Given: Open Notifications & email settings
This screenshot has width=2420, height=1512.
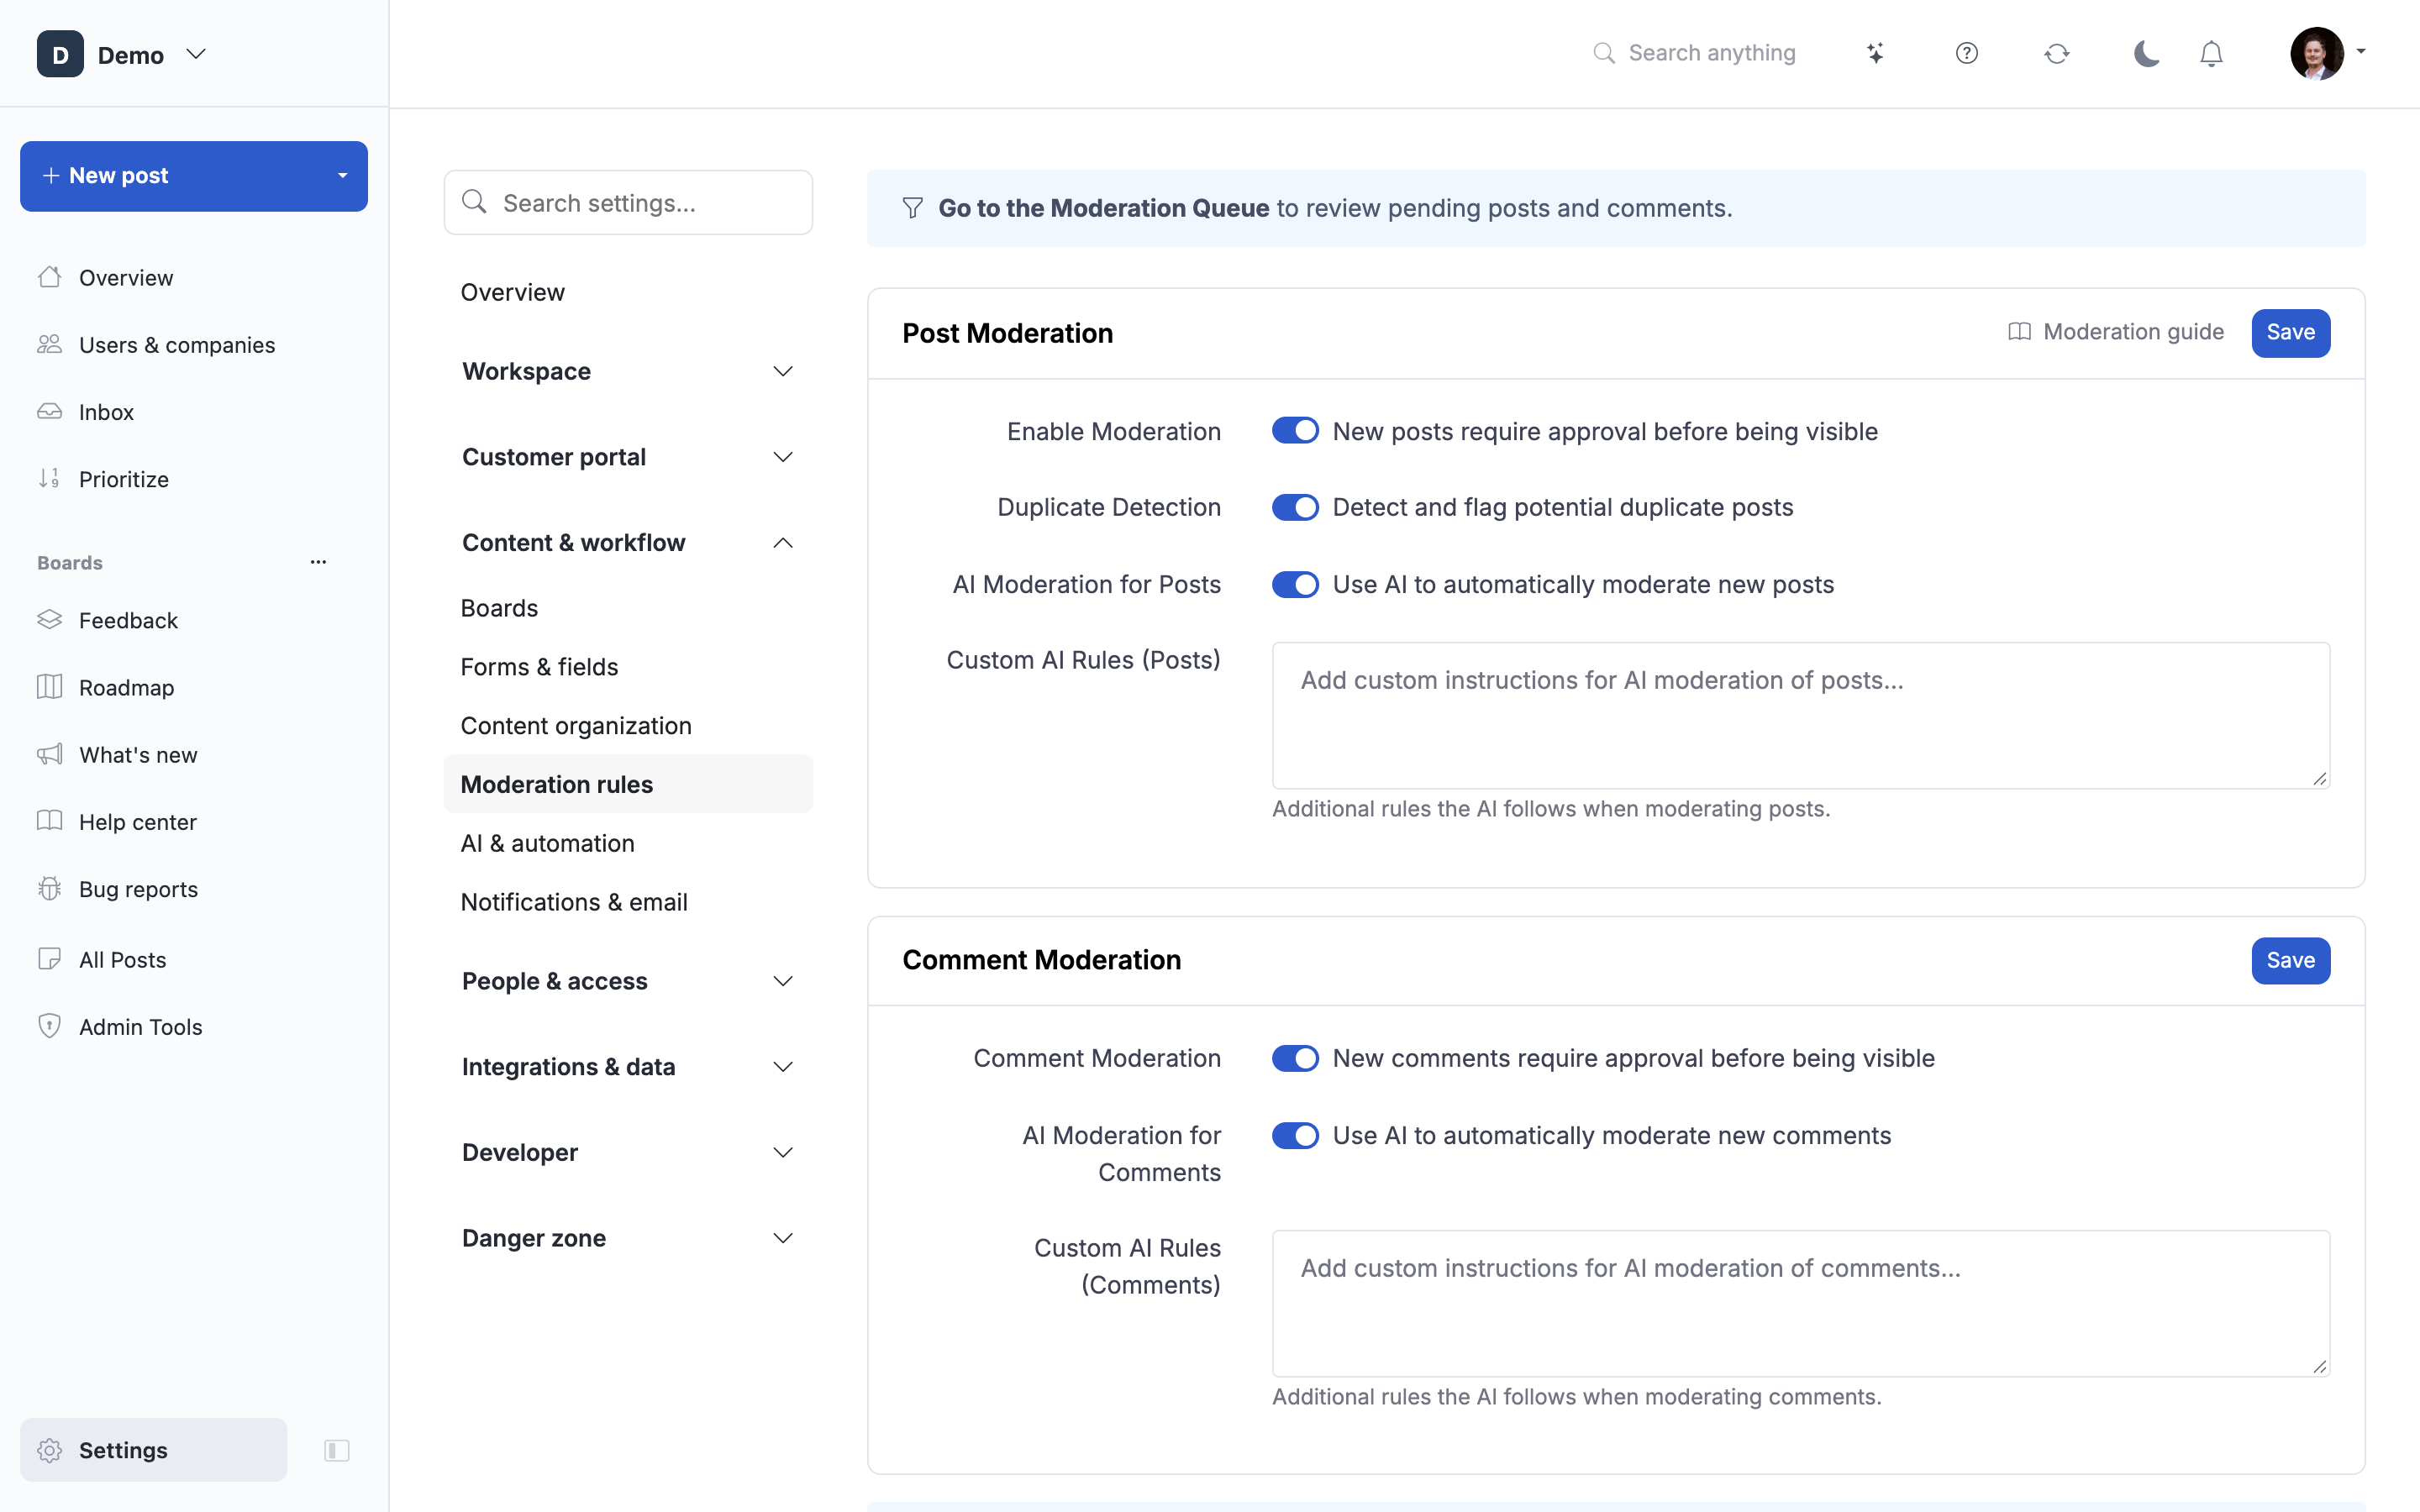Looking at the screenshot, I should [x=574, y=902].
